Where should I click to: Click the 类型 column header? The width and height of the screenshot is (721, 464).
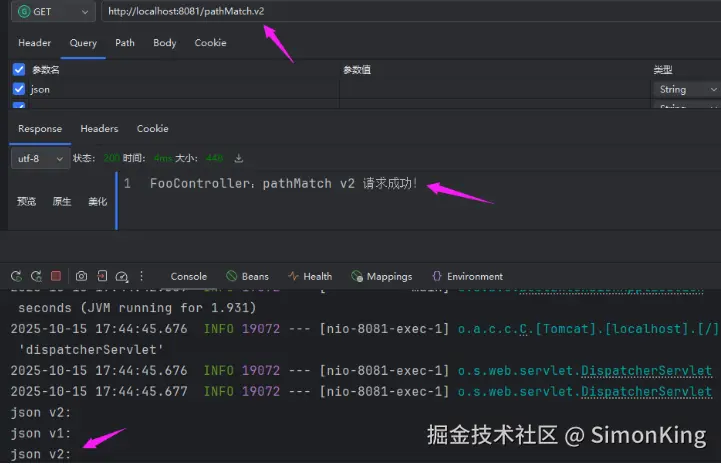tap(663, 70)
